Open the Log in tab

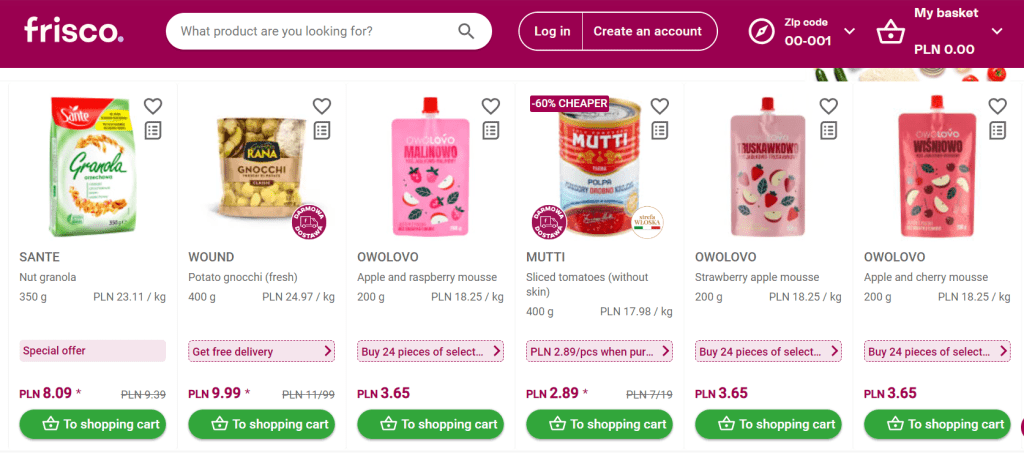coord(552,31)
